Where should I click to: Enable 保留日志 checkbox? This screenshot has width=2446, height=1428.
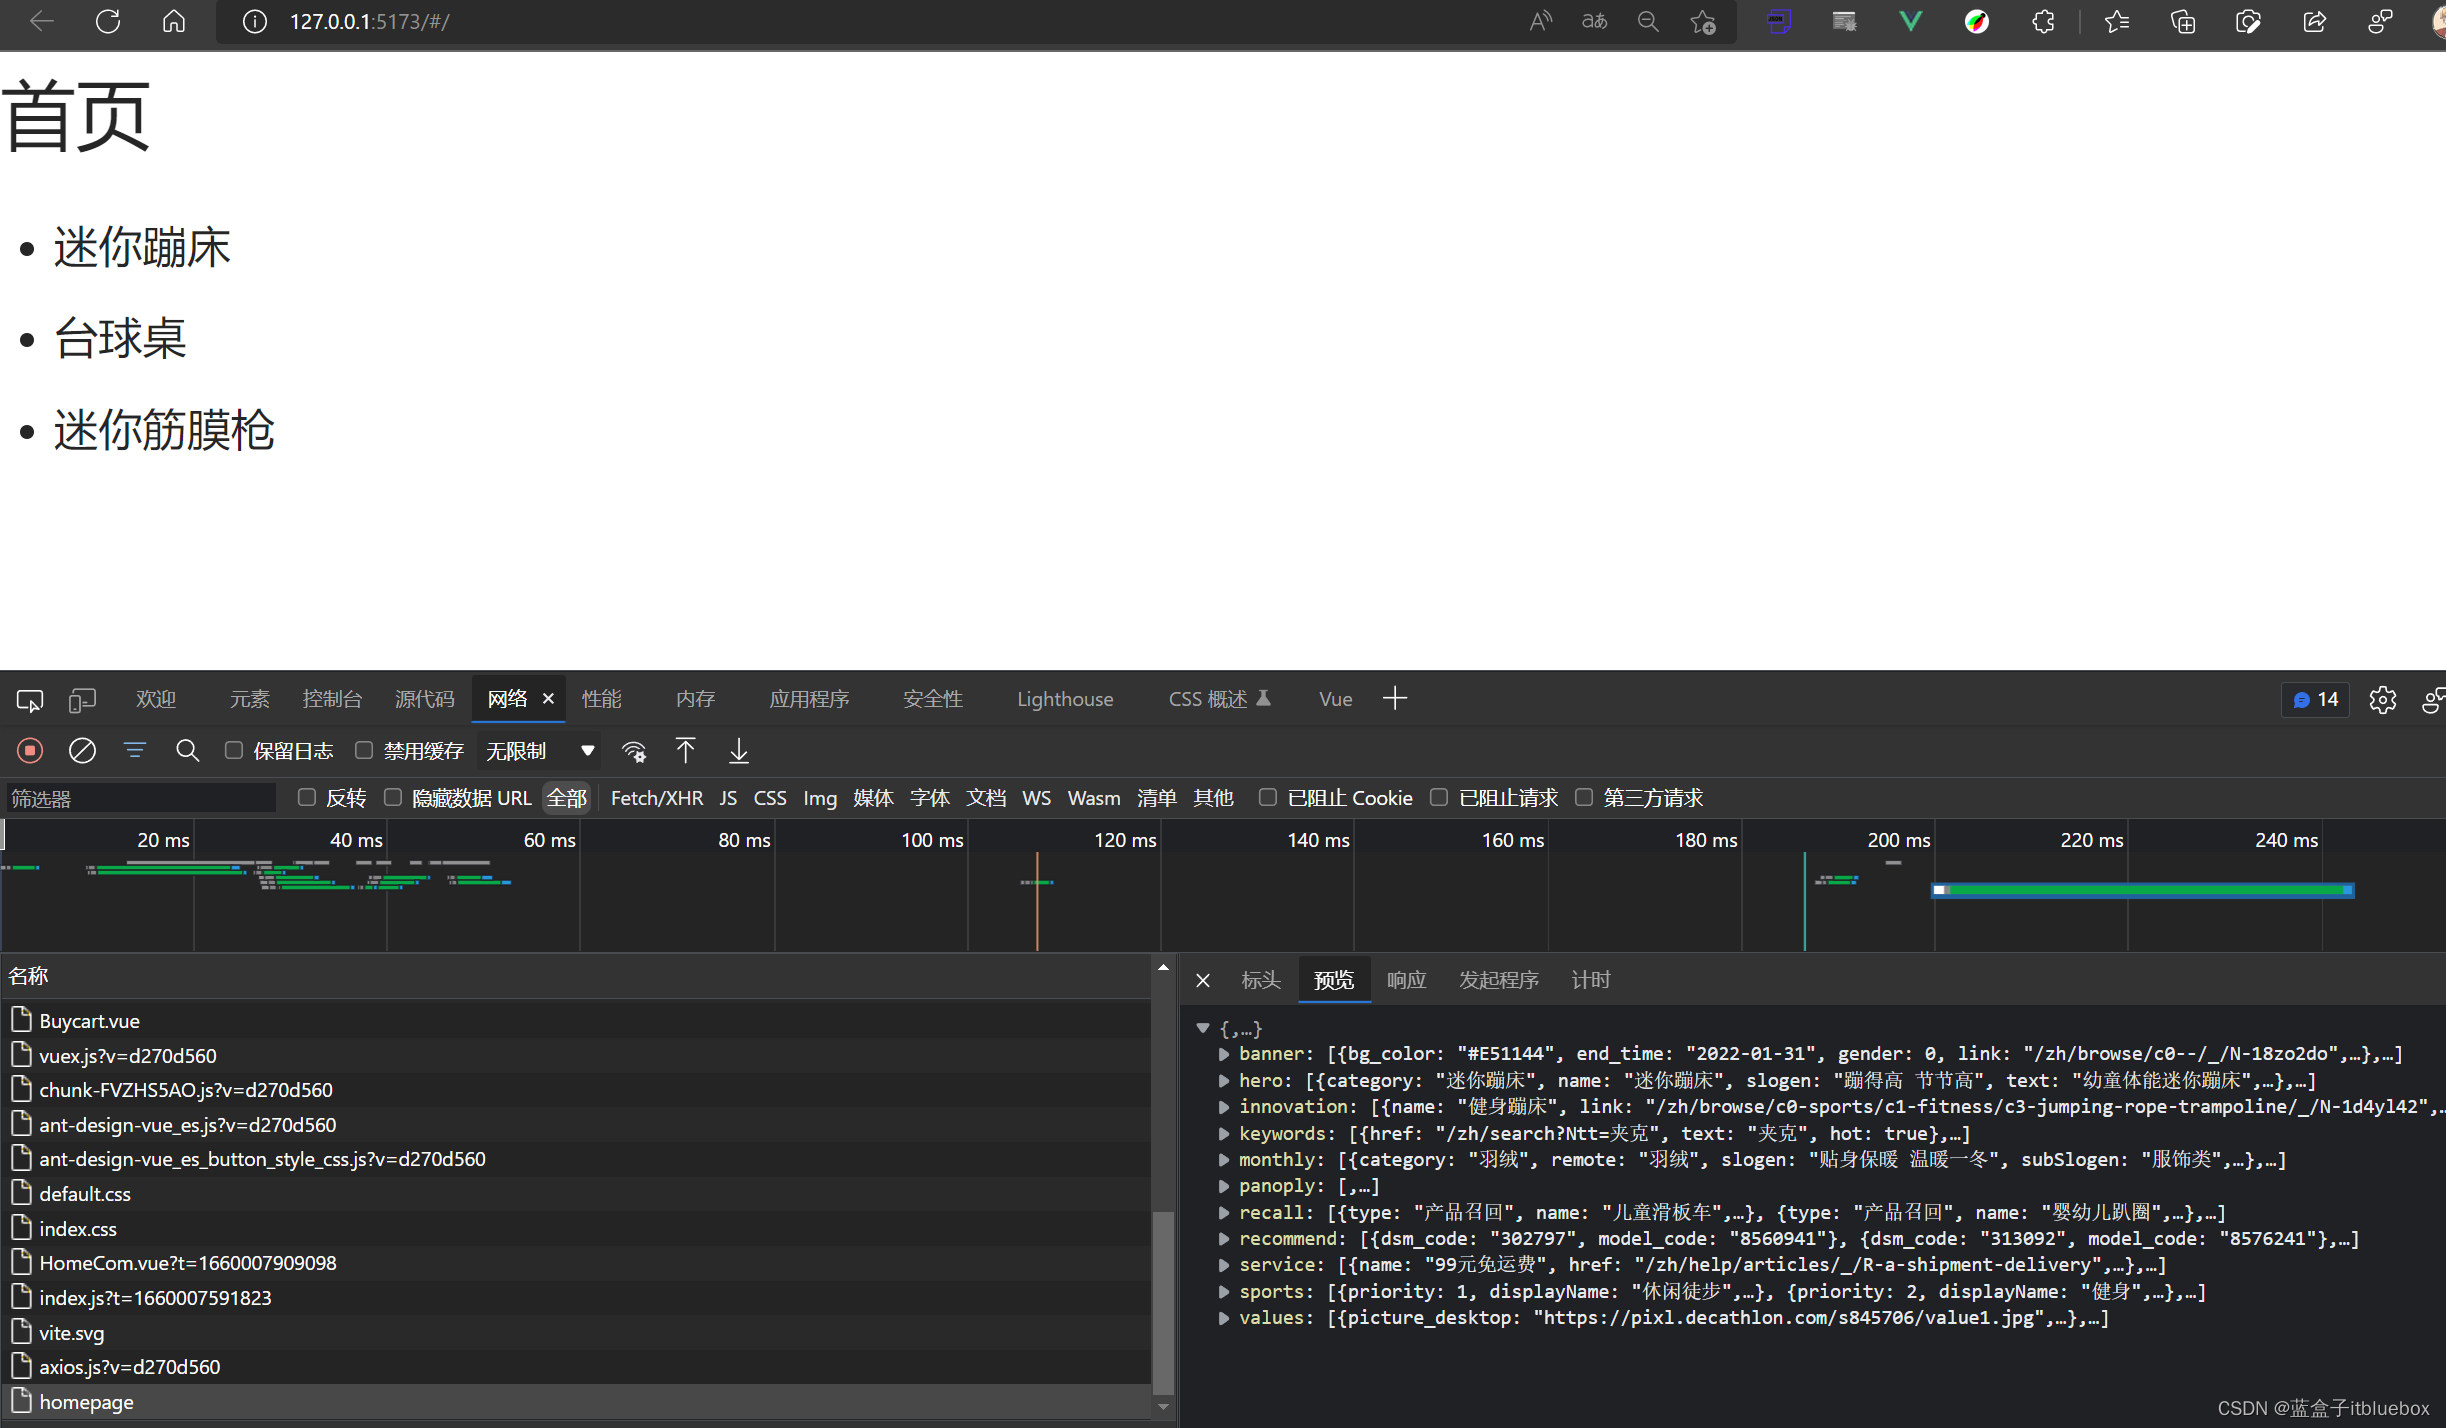234,750
